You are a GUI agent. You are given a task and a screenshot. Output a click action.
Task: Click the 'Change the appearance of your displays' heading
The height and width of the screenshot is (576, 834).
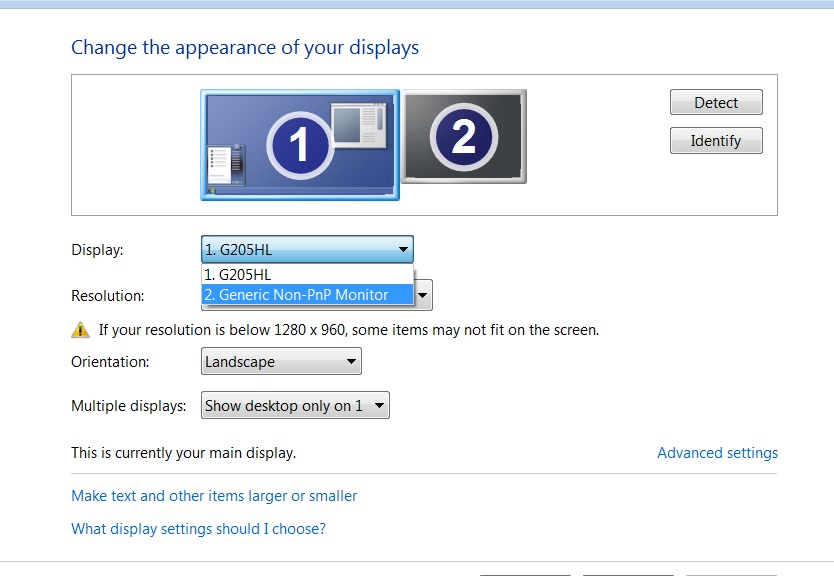click(x=245, y=47)
